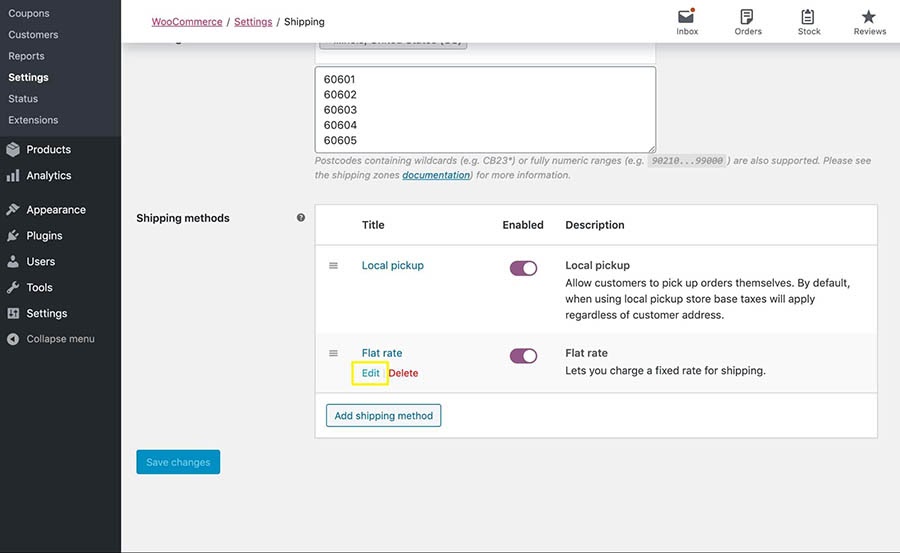Open the Orders icon in top bar
Screen dimensions: 900x553
point(747,17)
